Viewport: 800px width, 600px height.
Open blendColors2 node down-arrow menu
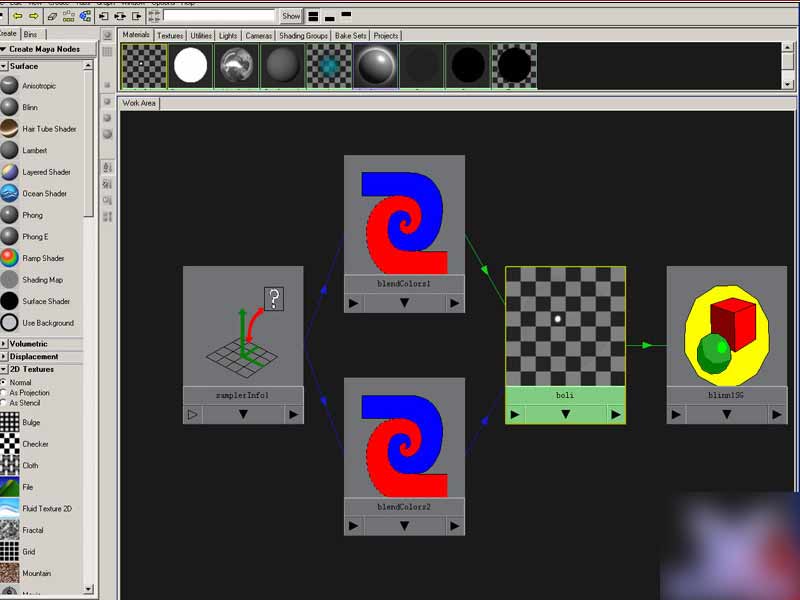click(x=404, y=526)
